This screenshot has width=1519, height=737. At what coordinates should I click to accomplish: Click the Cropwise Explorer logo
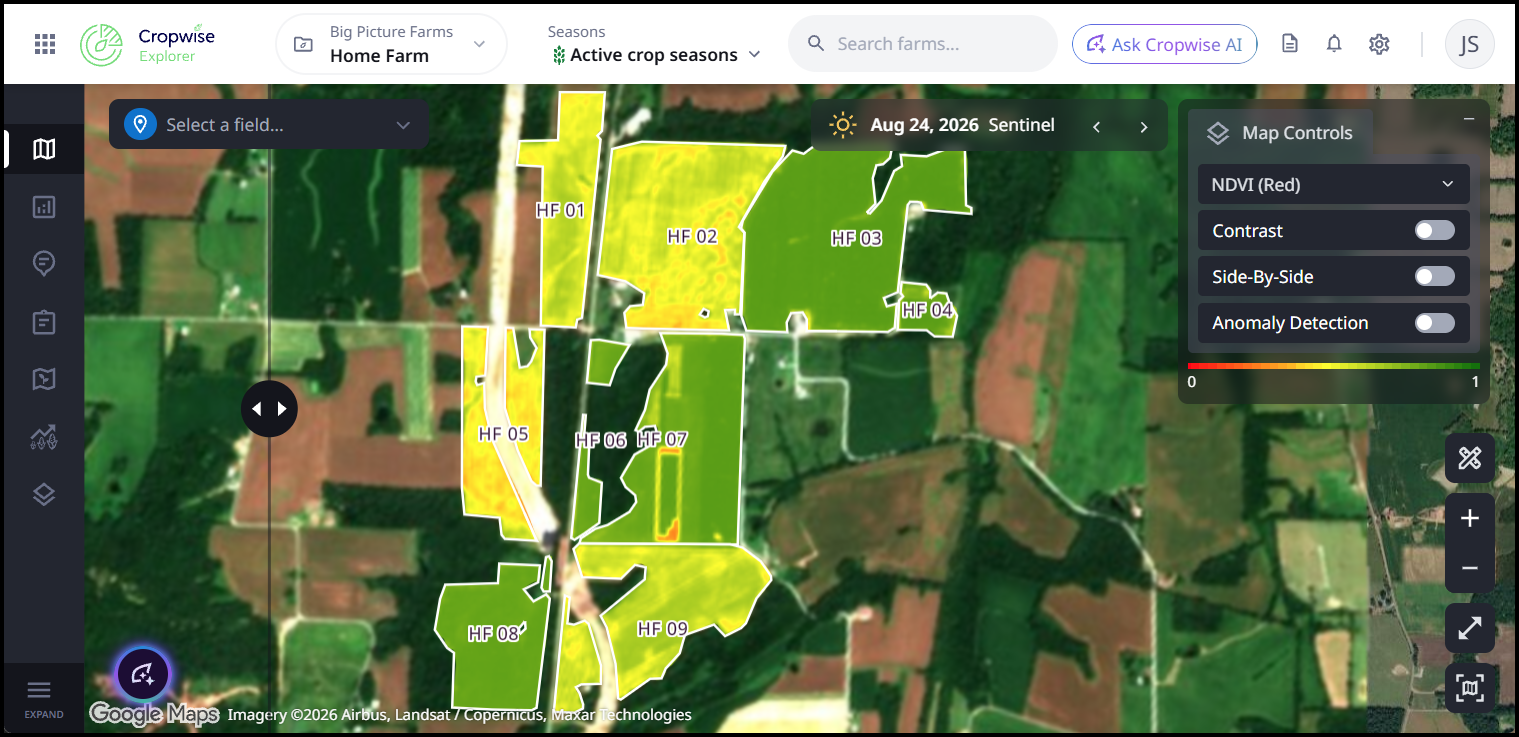coord(148,44)
